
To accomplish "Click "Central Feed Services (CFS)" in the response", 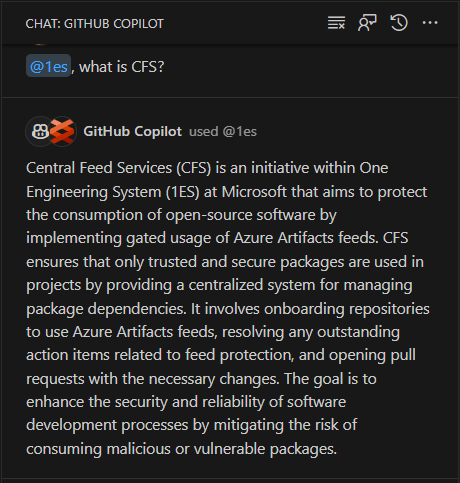I will 119,168.
